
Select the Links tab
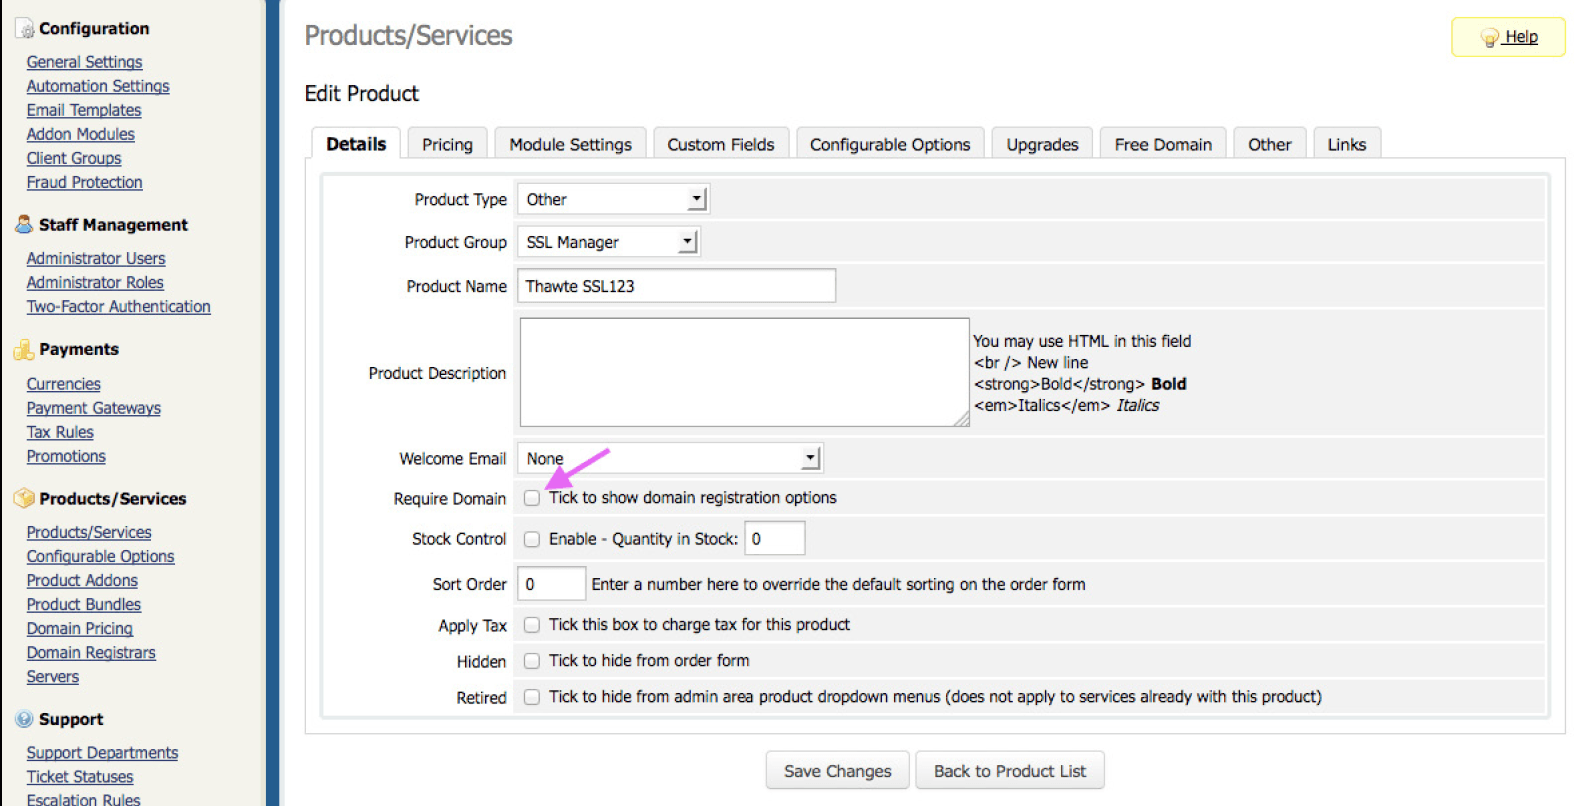tap(1346, 144)
